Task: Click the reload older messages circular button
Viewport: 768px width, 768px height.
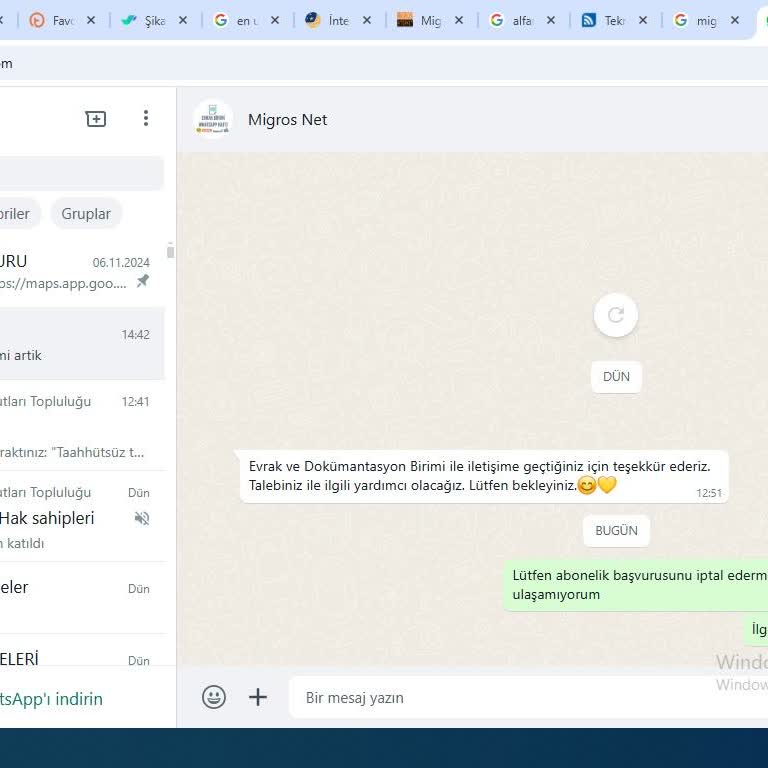Action: pyautogui.click(x=616, y=315)
